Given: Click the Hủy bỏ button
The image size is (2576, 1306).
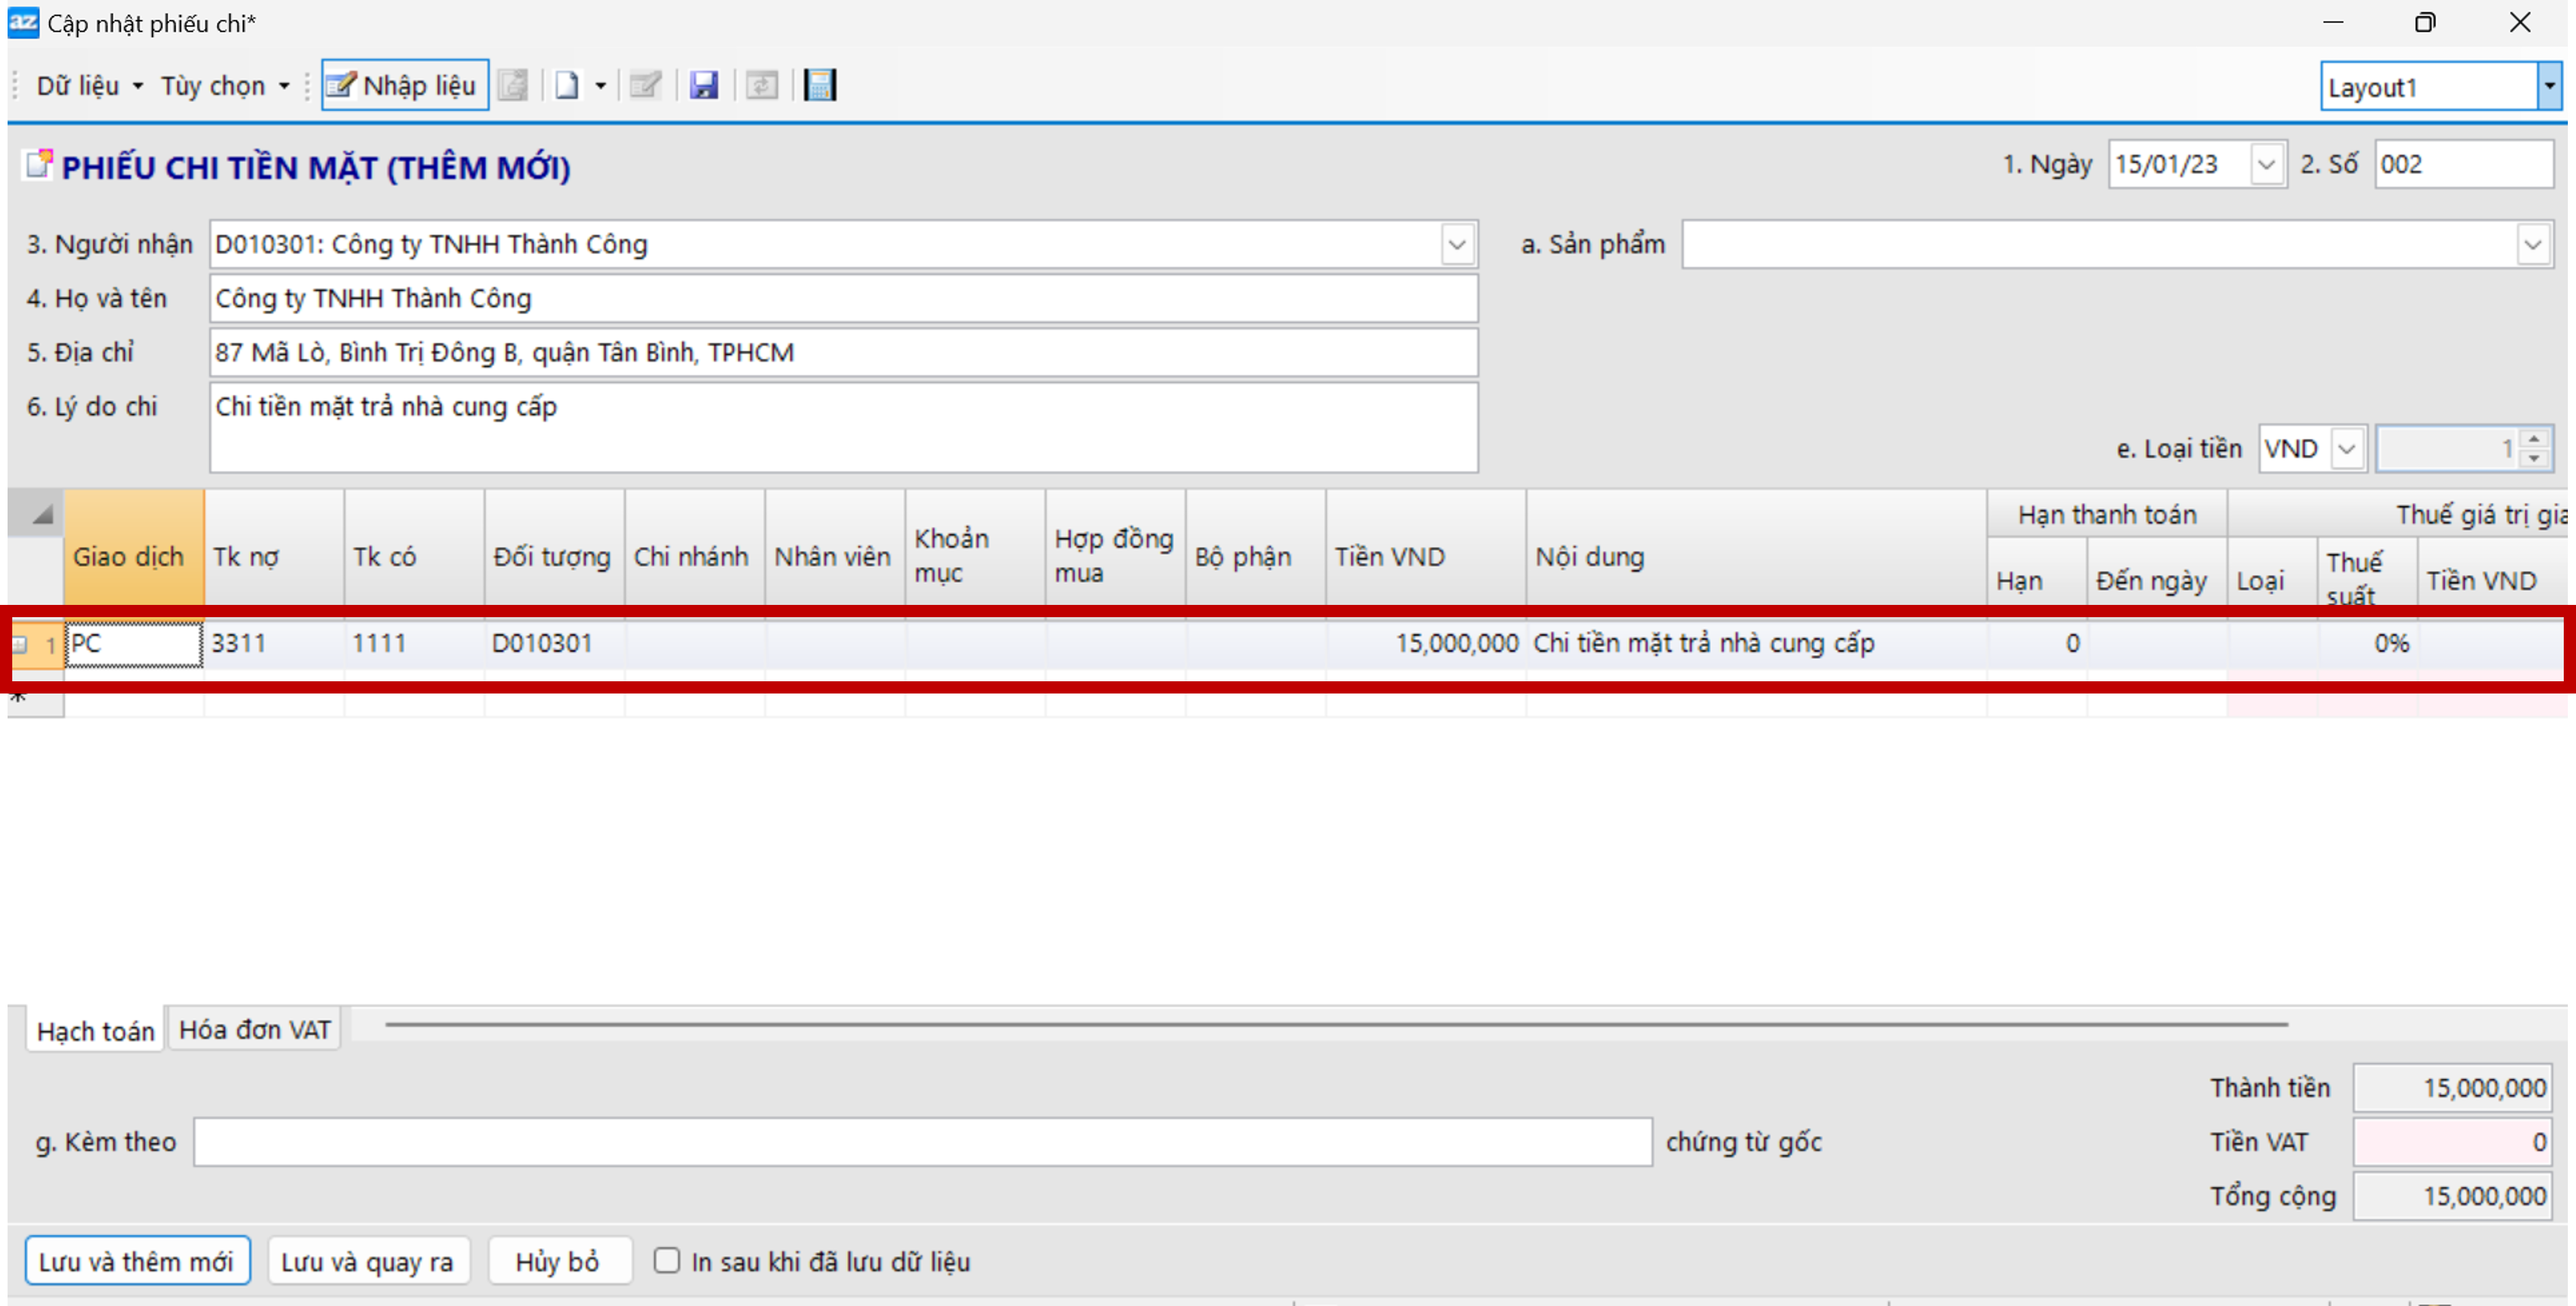Looking at the screenshot, I should point(557,1261).
